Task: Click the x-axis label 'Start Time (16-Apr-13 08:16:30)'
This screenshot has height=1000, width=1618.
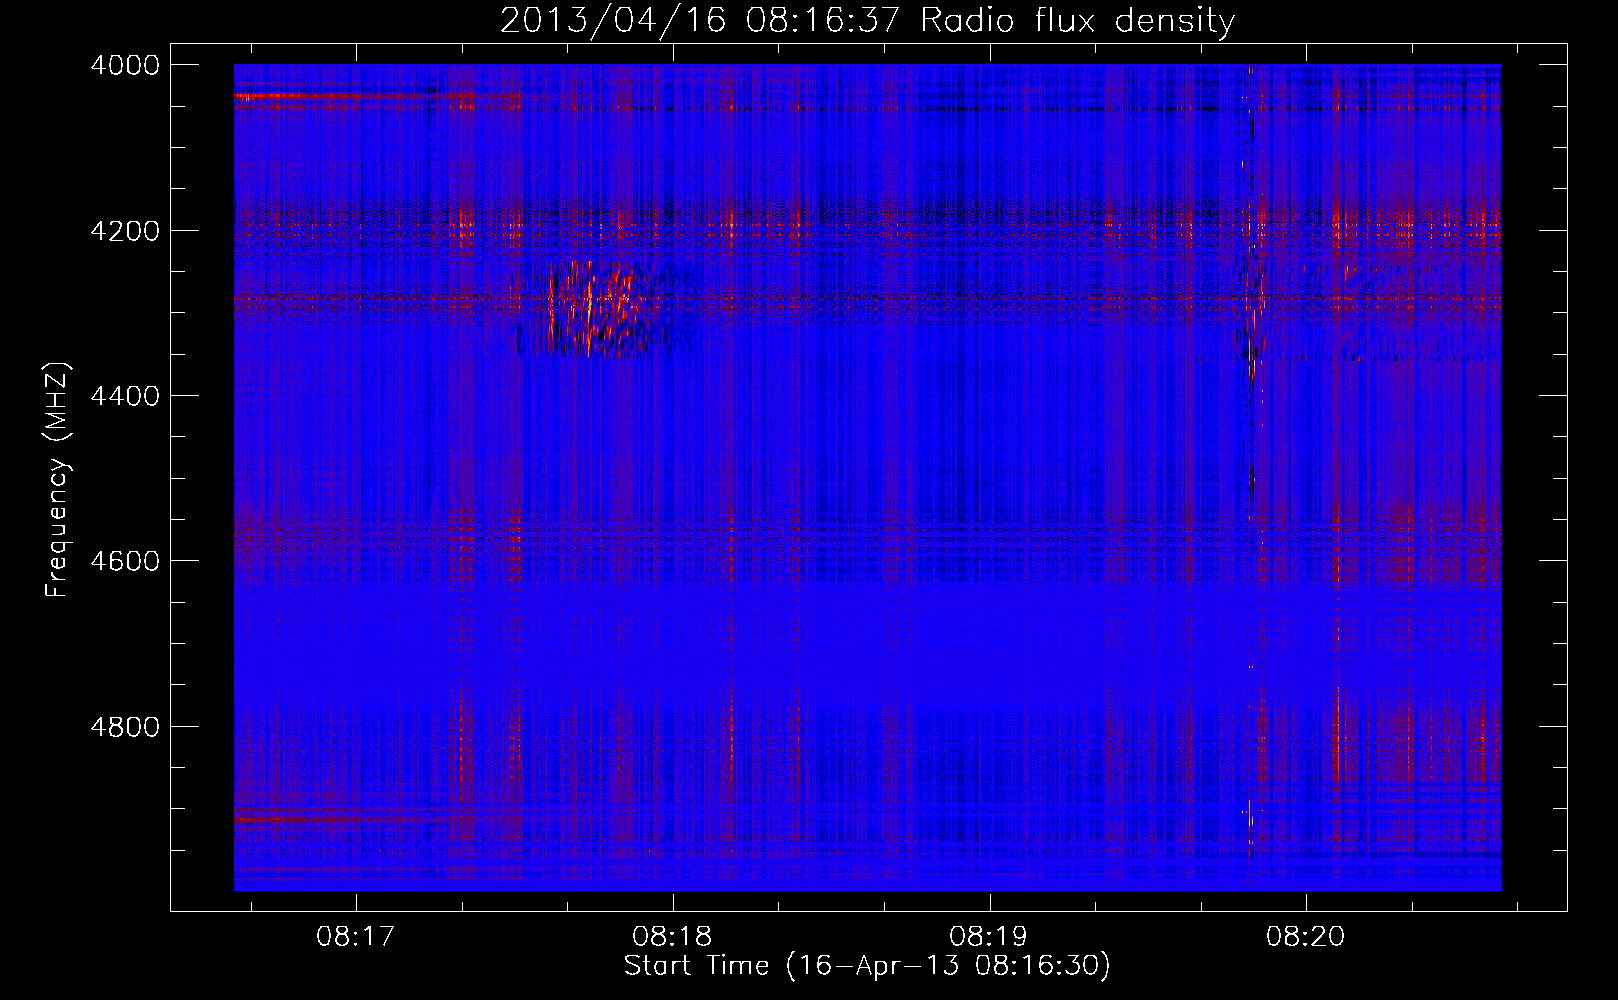Action: point(867,966)
